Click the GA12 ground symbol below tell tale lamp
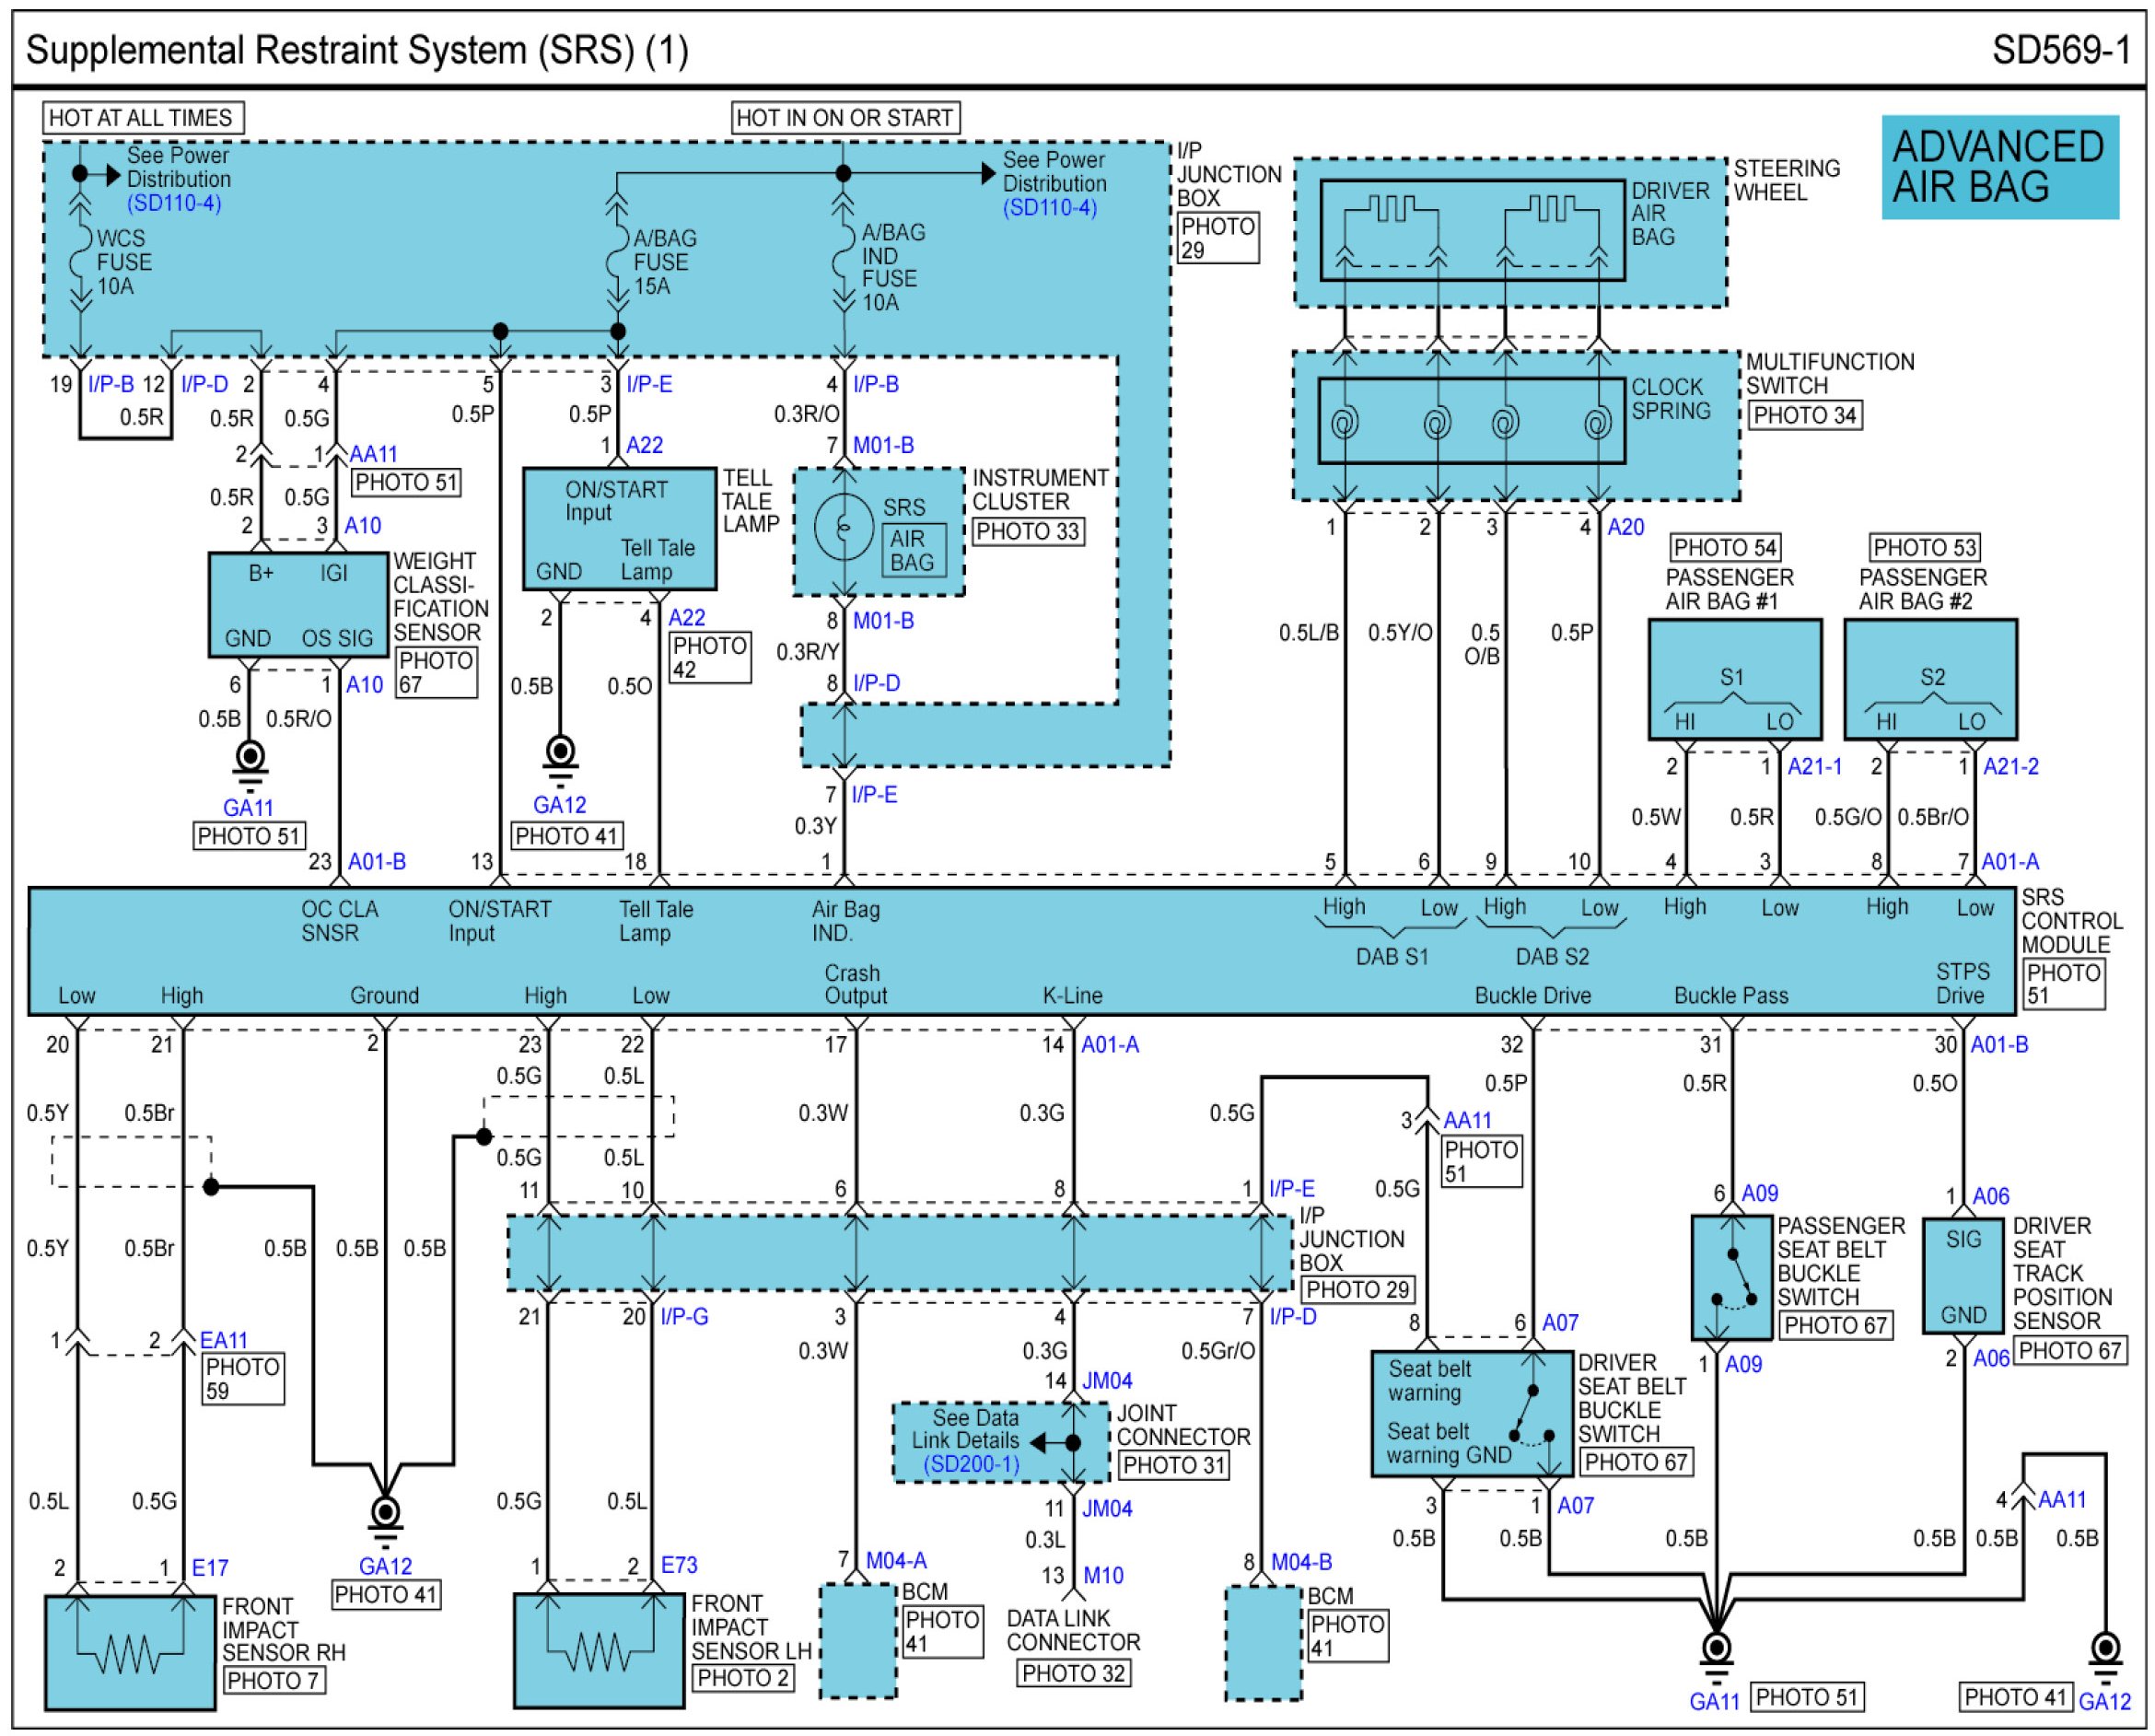2155x1736 pixels. (560, 759)
